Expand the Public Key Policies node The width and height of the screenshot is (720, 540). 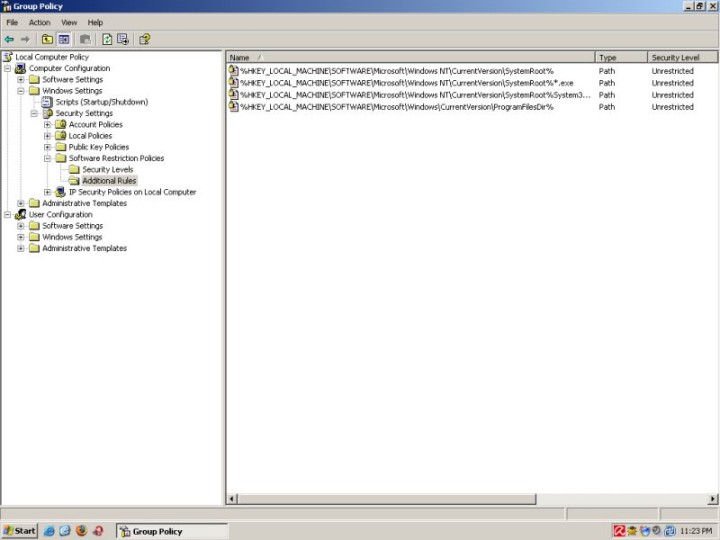point(47,147)
